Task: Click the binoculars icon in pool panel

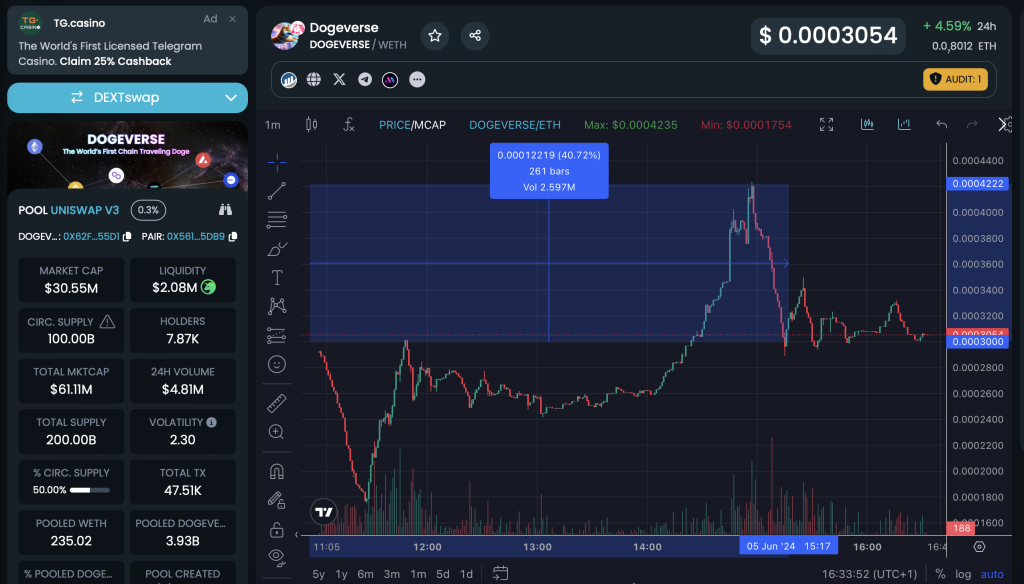Action: (225, 210)
